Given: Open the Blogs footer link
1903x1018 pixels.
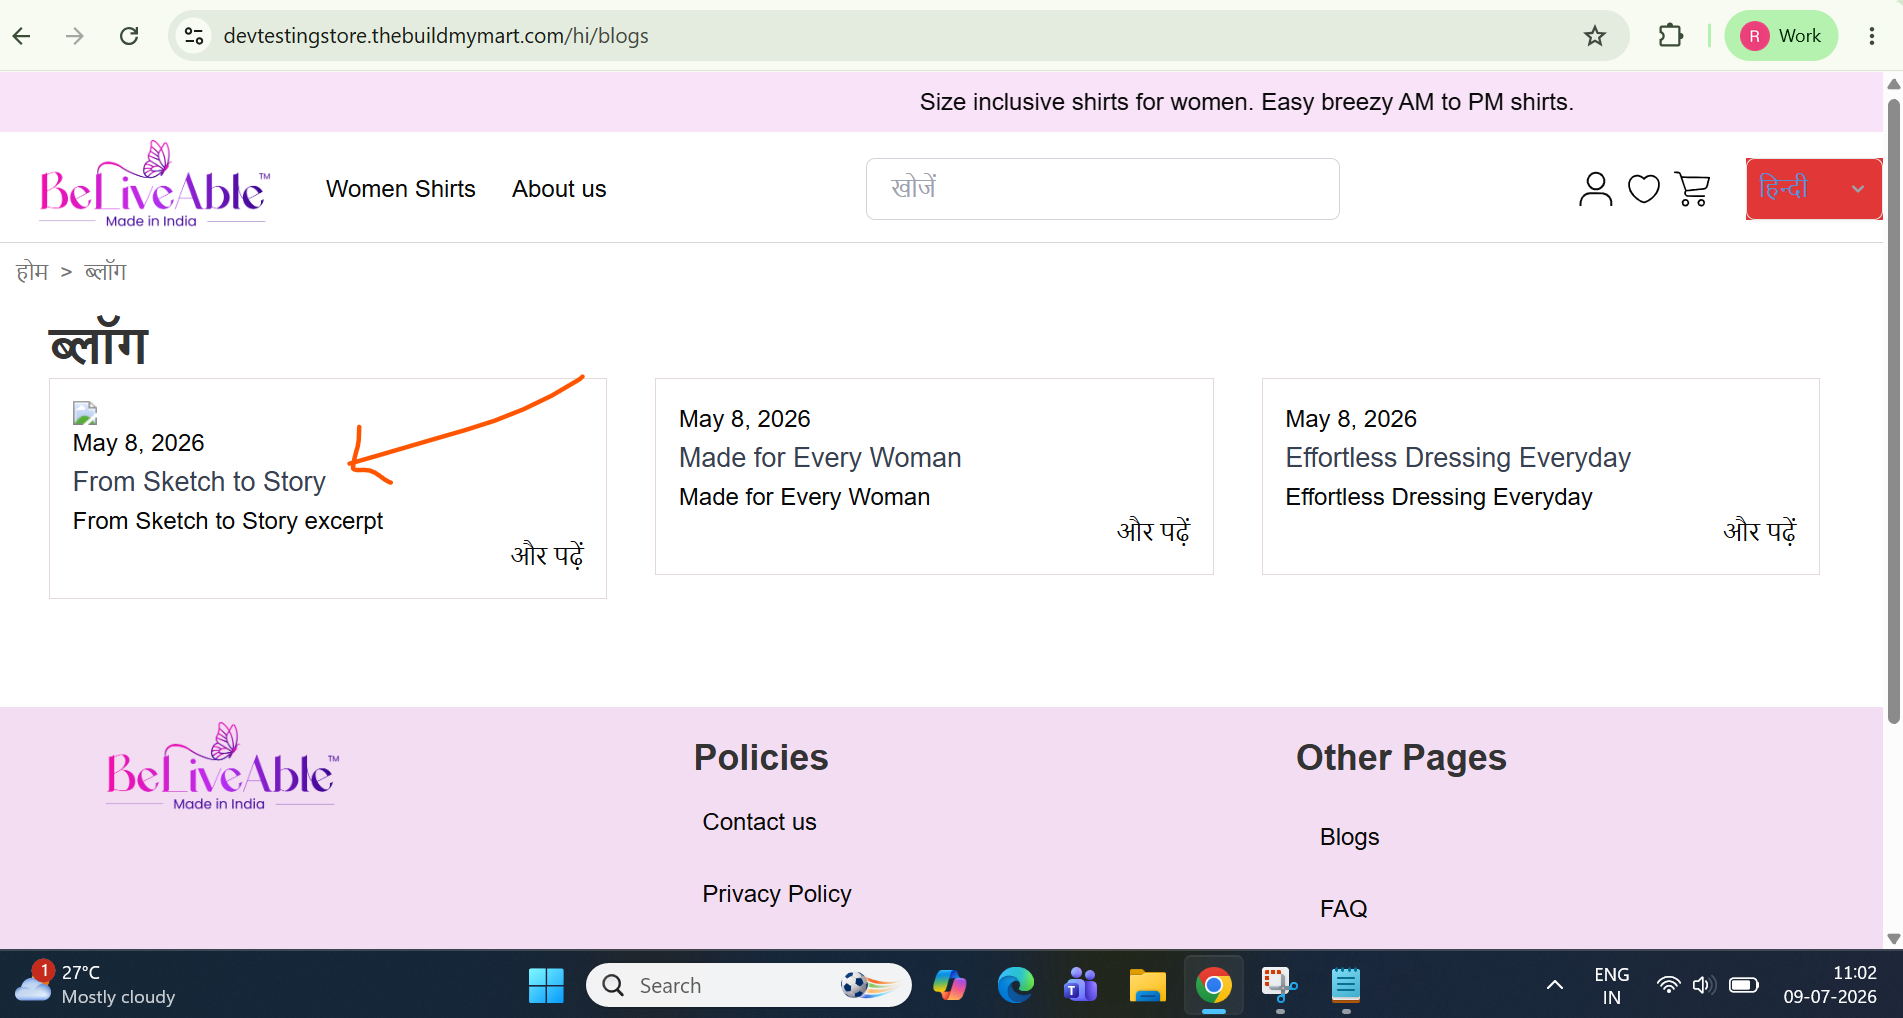Looking at the screenshot, I should click(1349, 837).
